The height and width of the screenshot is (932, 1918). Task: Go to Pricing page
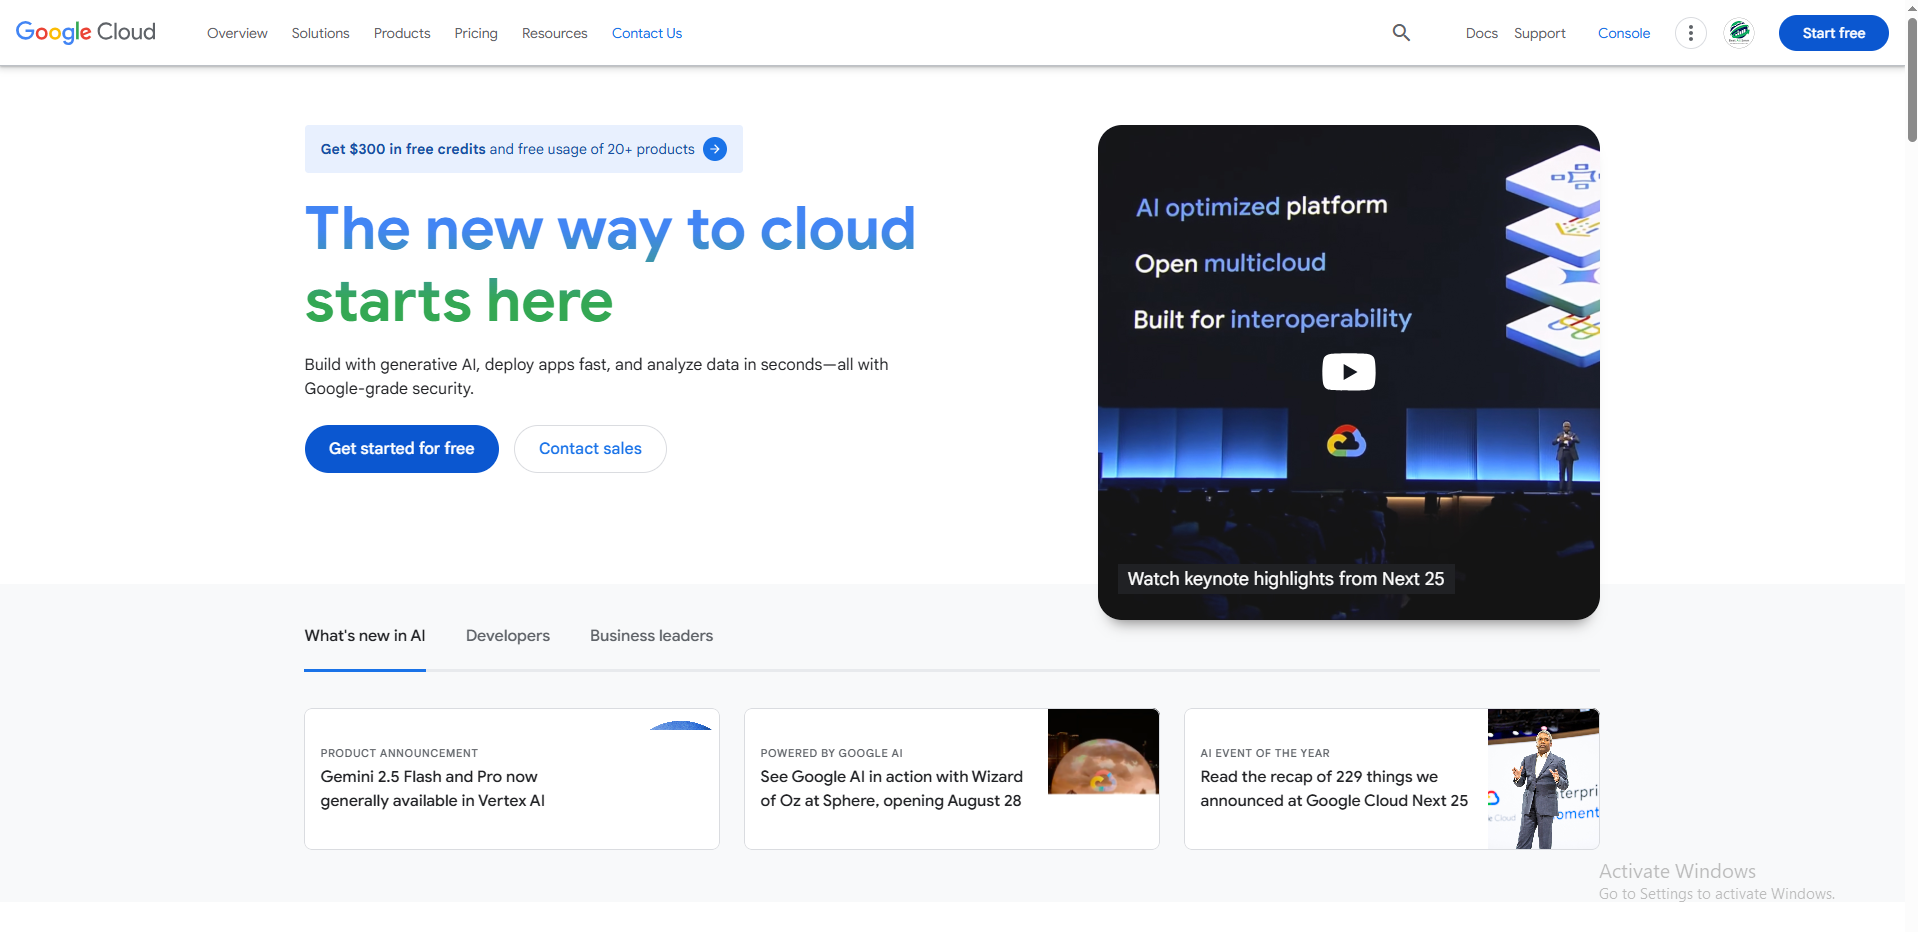[x=476, y=33]
